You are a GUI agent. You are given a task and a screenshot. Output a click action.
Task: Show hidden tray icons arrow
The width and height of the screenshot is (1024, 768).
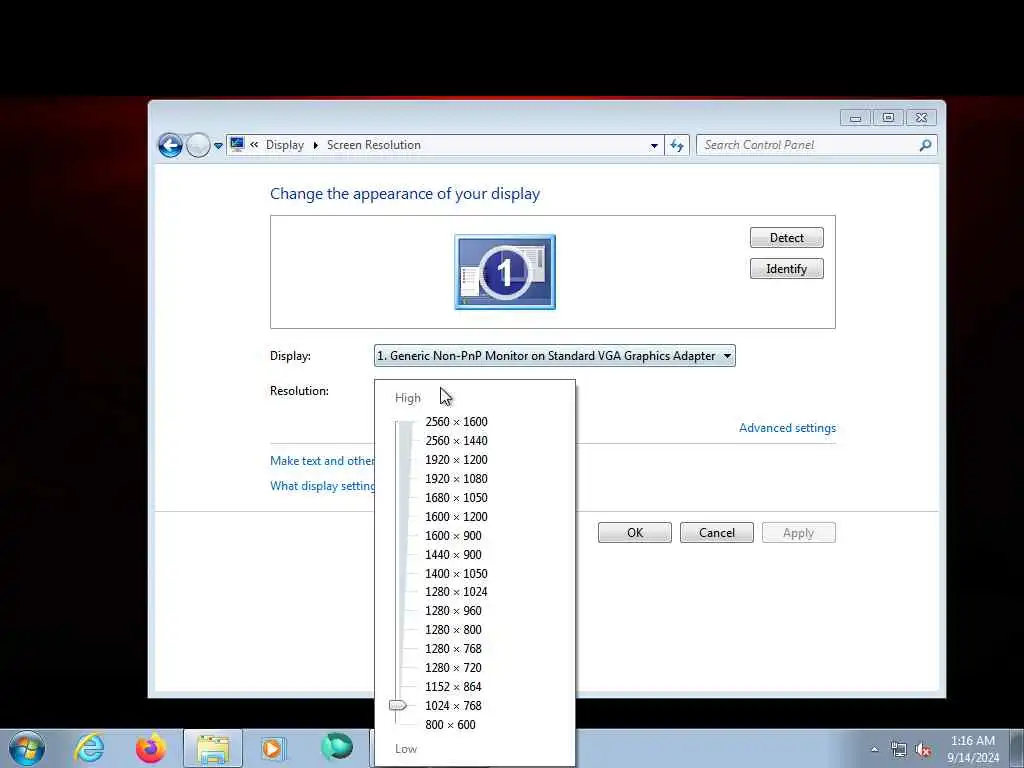click(x=874, y=749)
